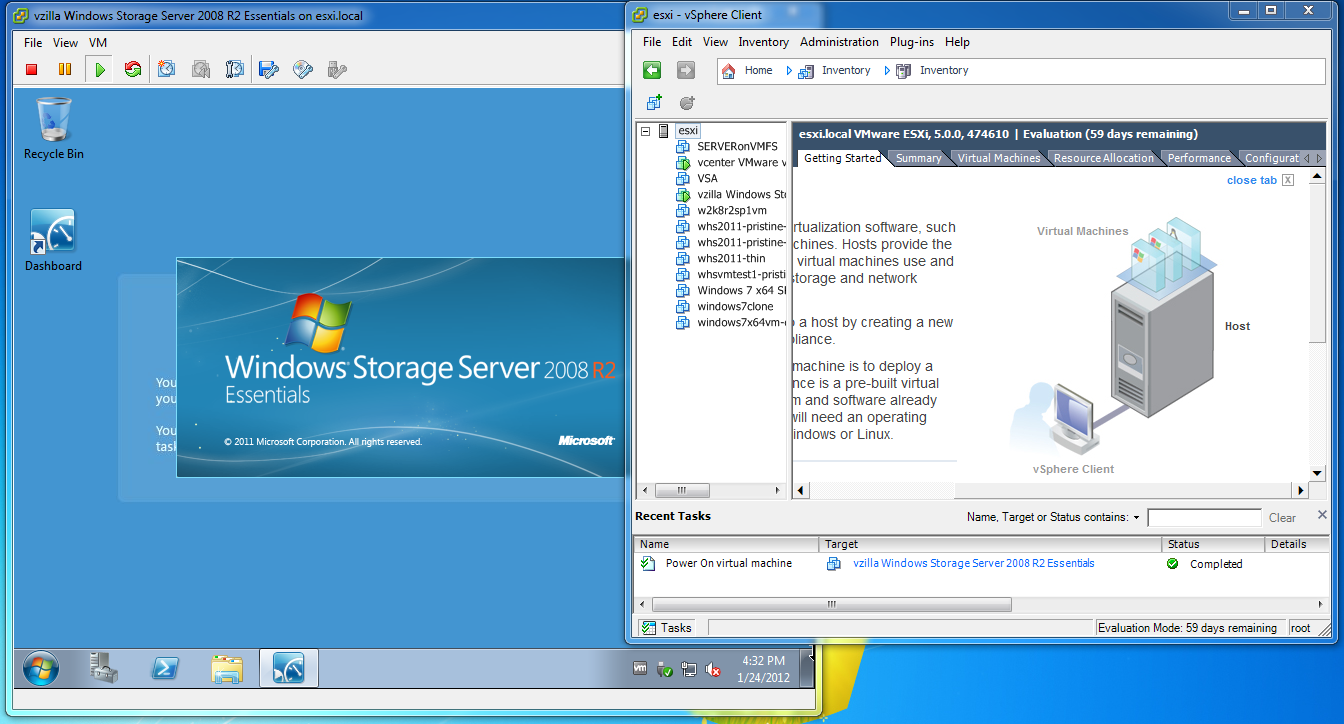This screenshot has width=1344, height=724.
Task: Close the Recent Tasks panel
Action: pyautogui.click(x=1322, y=515)
